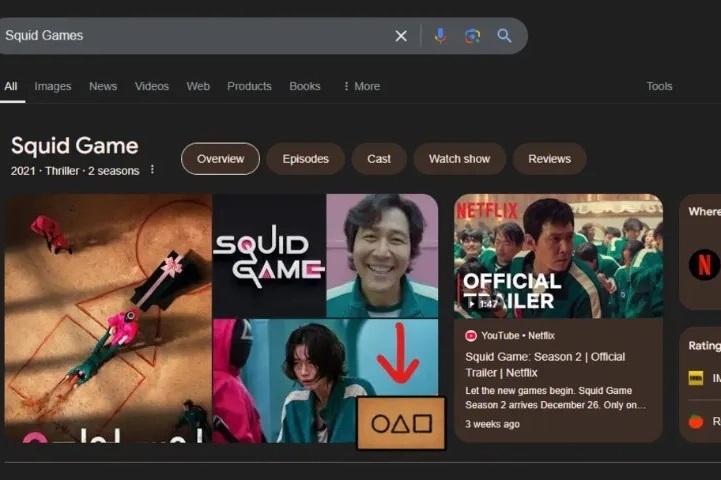The width and height of the screenshot is (721, 480).
Task: Open the search Tools options
Action: [x=659, y=86]
